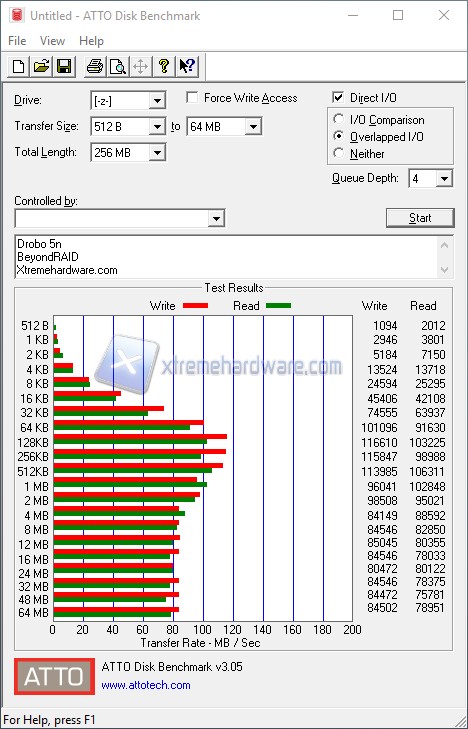Screen dimensions: 468x729
Task: Save results with the floppy disk icon
Action: click(x=64, y=66)
